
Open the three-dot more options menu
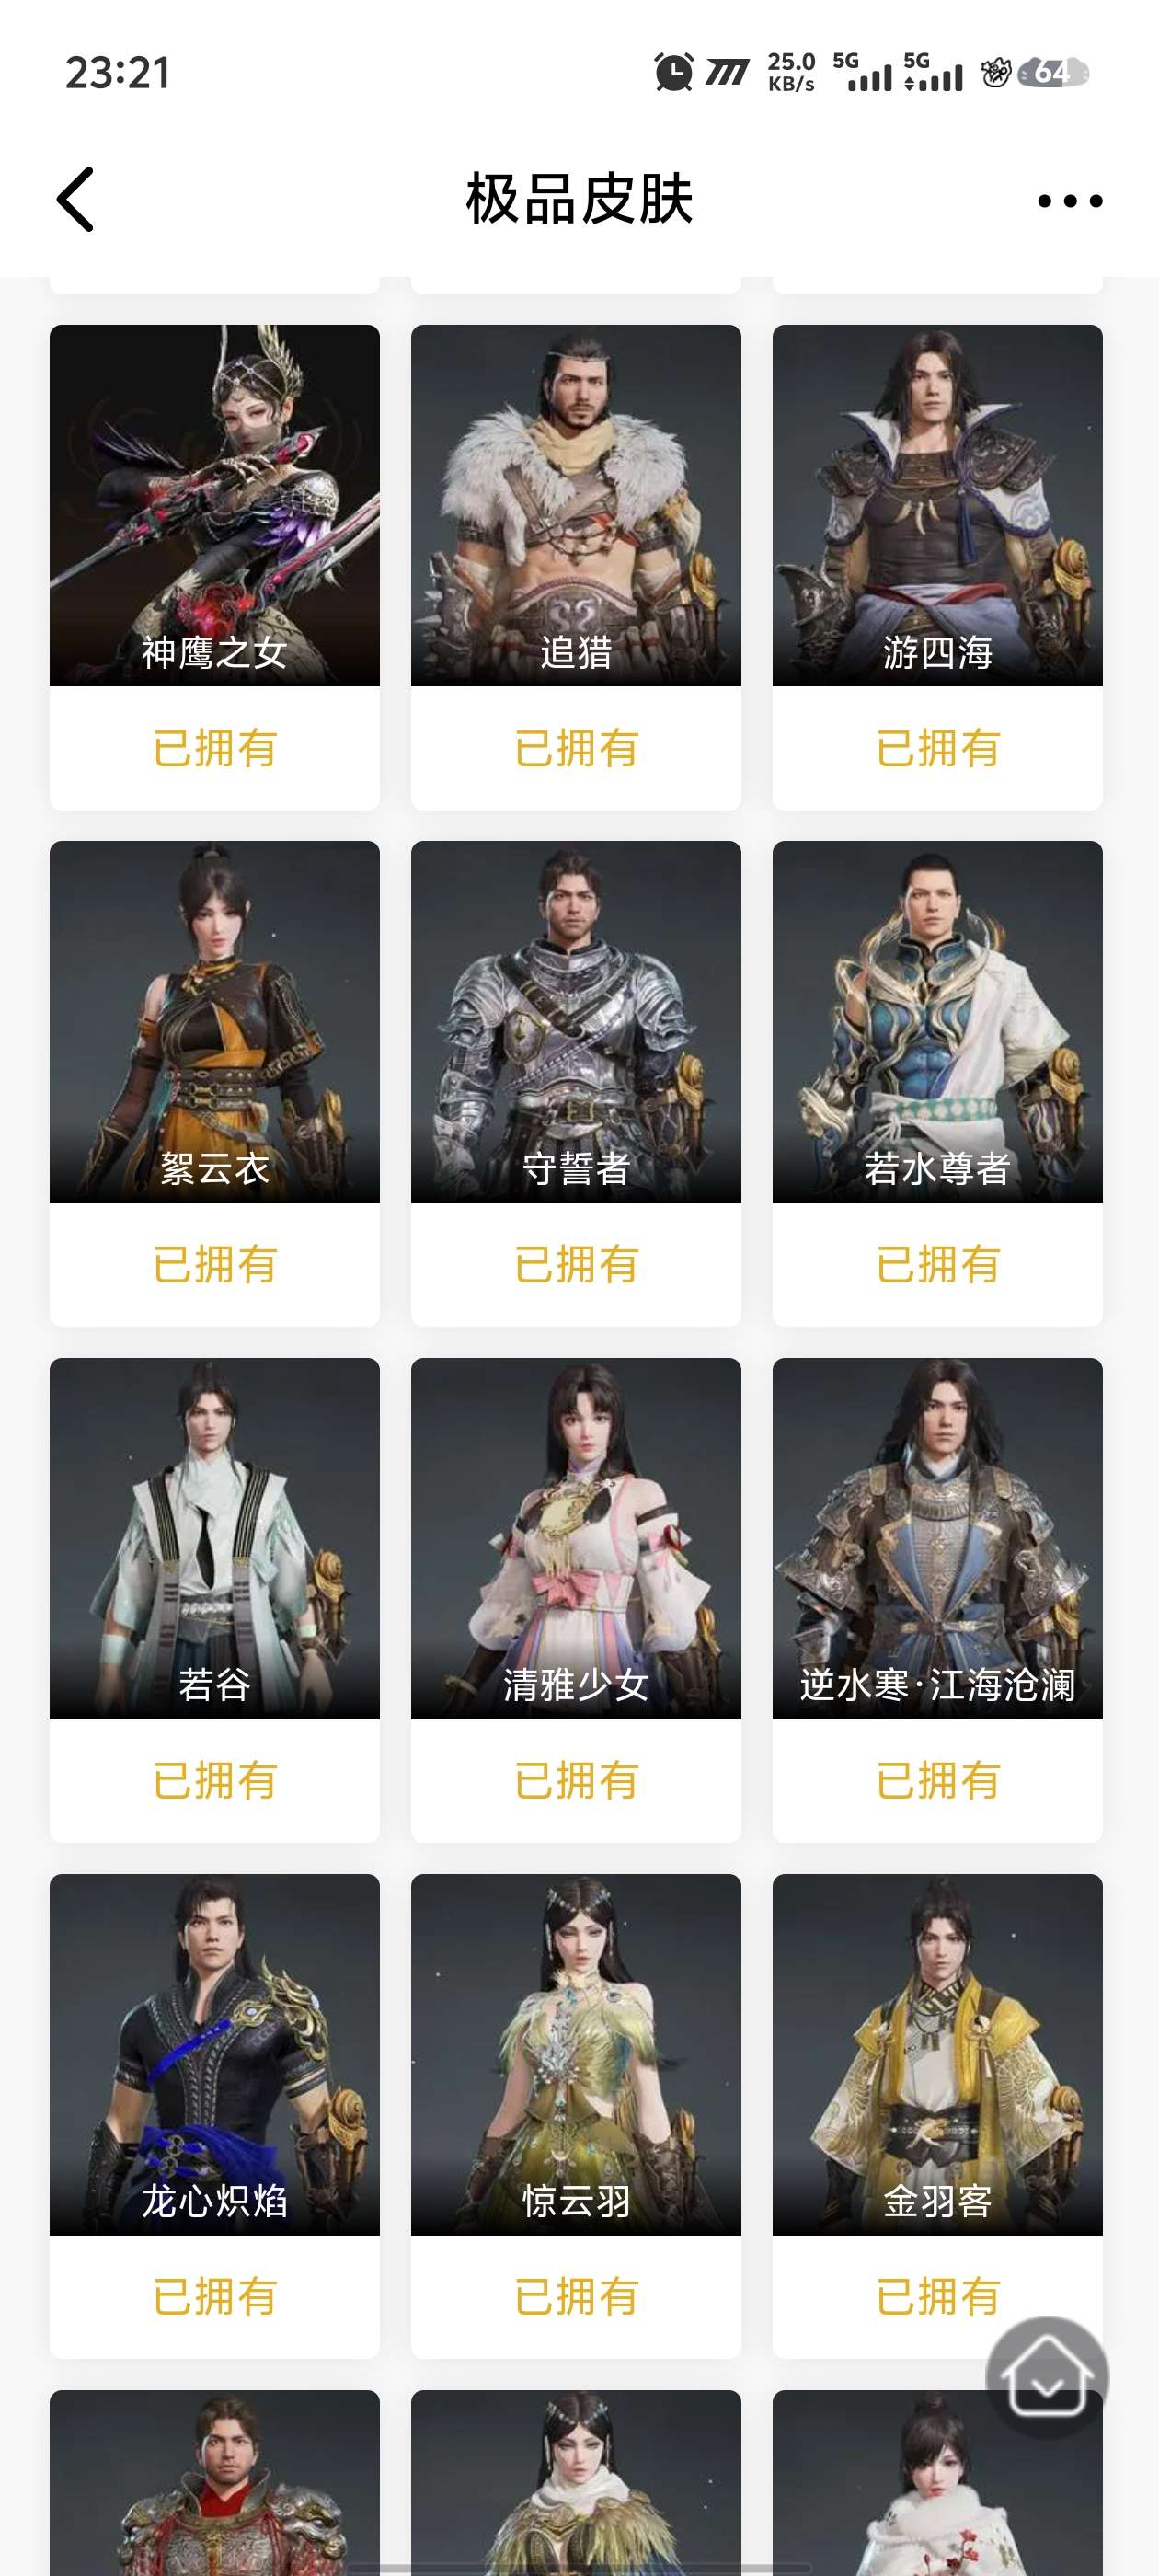(1070, 201)
